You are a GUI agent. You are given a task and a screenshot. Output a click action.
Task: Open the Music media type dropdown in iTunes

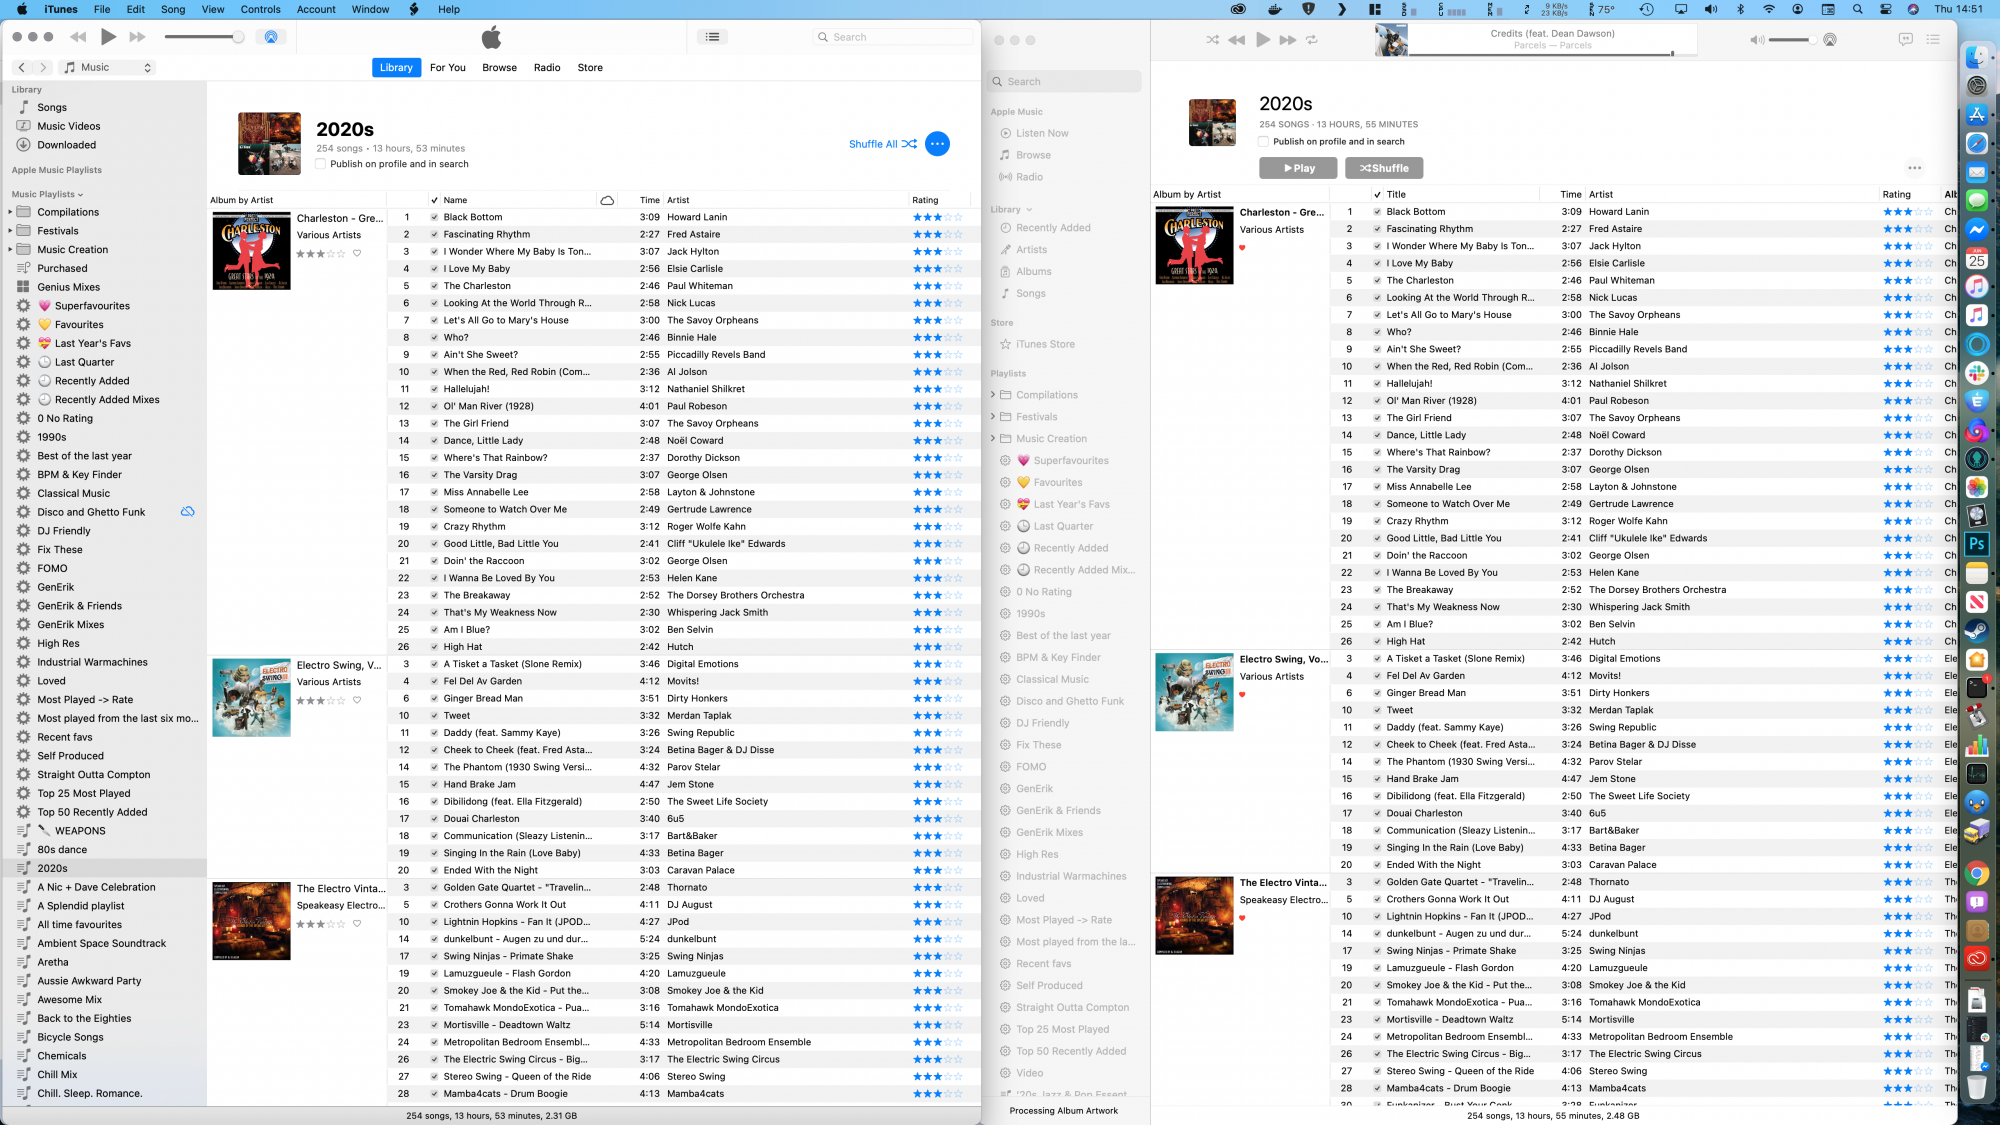click(x=108, y=67)
